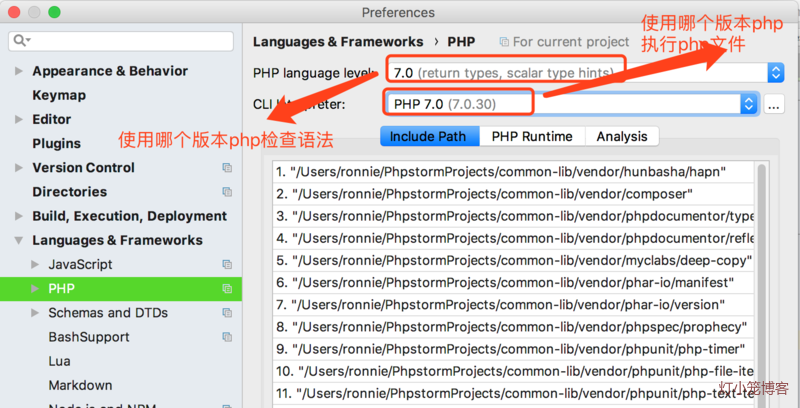Click project-level icon next to Version Control
The image size is (800, 408).
pyautogui.click(x=227, y=168)
